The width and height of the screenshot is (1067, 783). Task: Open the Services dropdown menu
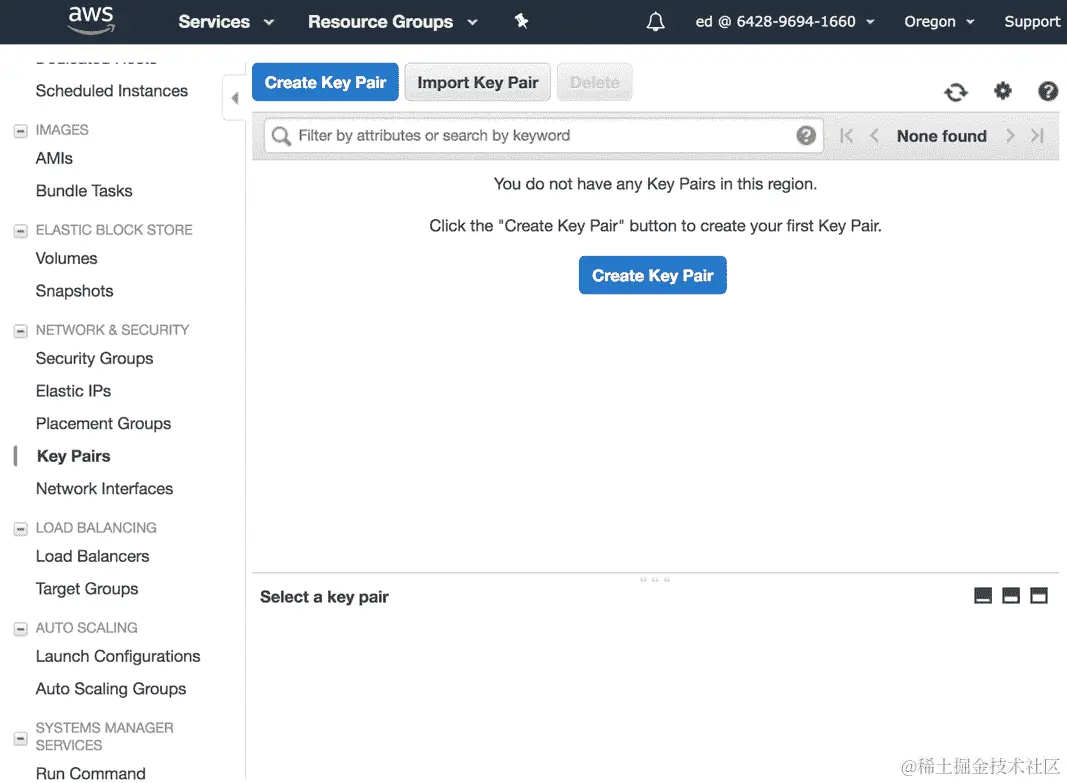(226, 22)
